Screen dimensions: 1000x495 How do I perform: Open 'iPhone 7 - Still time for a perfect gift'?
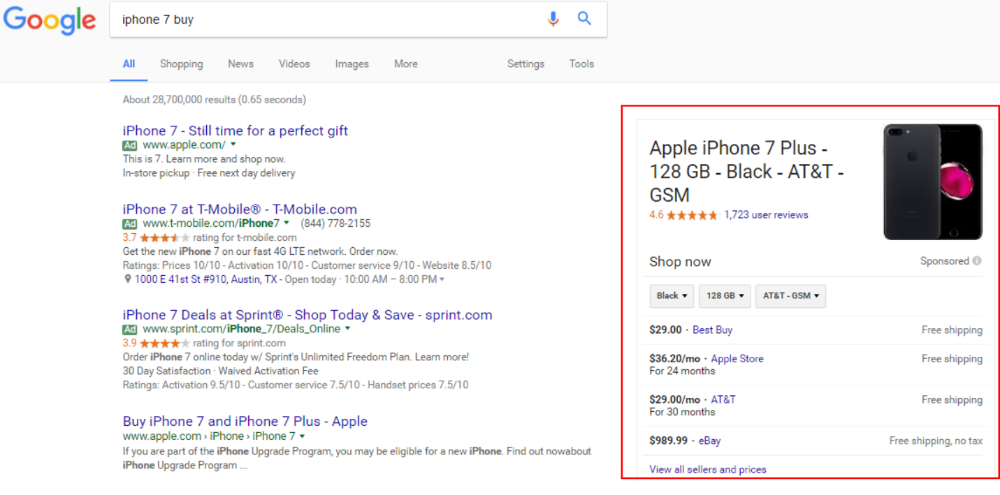coord(235,131)
